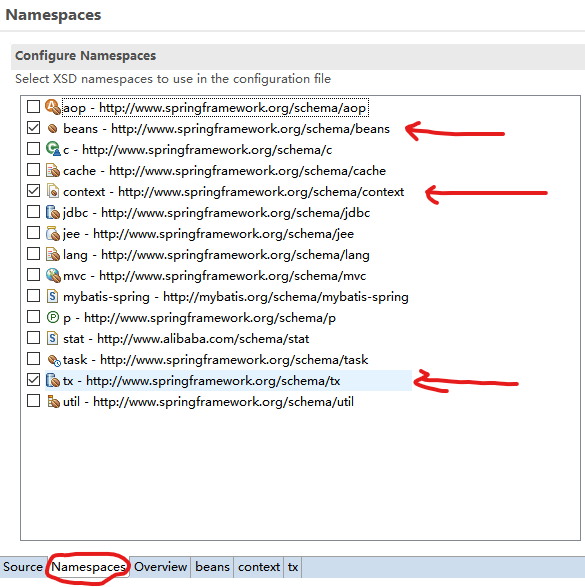Click the jee namespace icon
This screenshot has height=587, width=585.
pos(53,233)
